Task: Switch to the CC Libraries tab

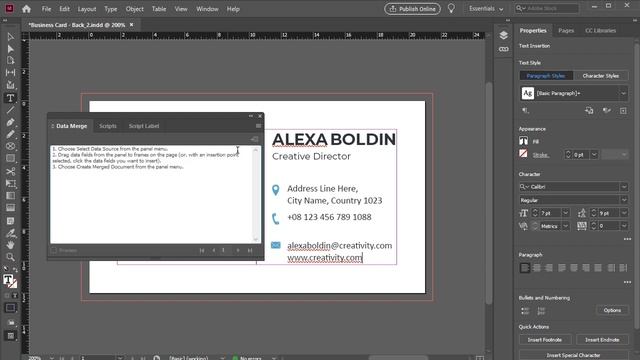Action: [x=600, y=31]
